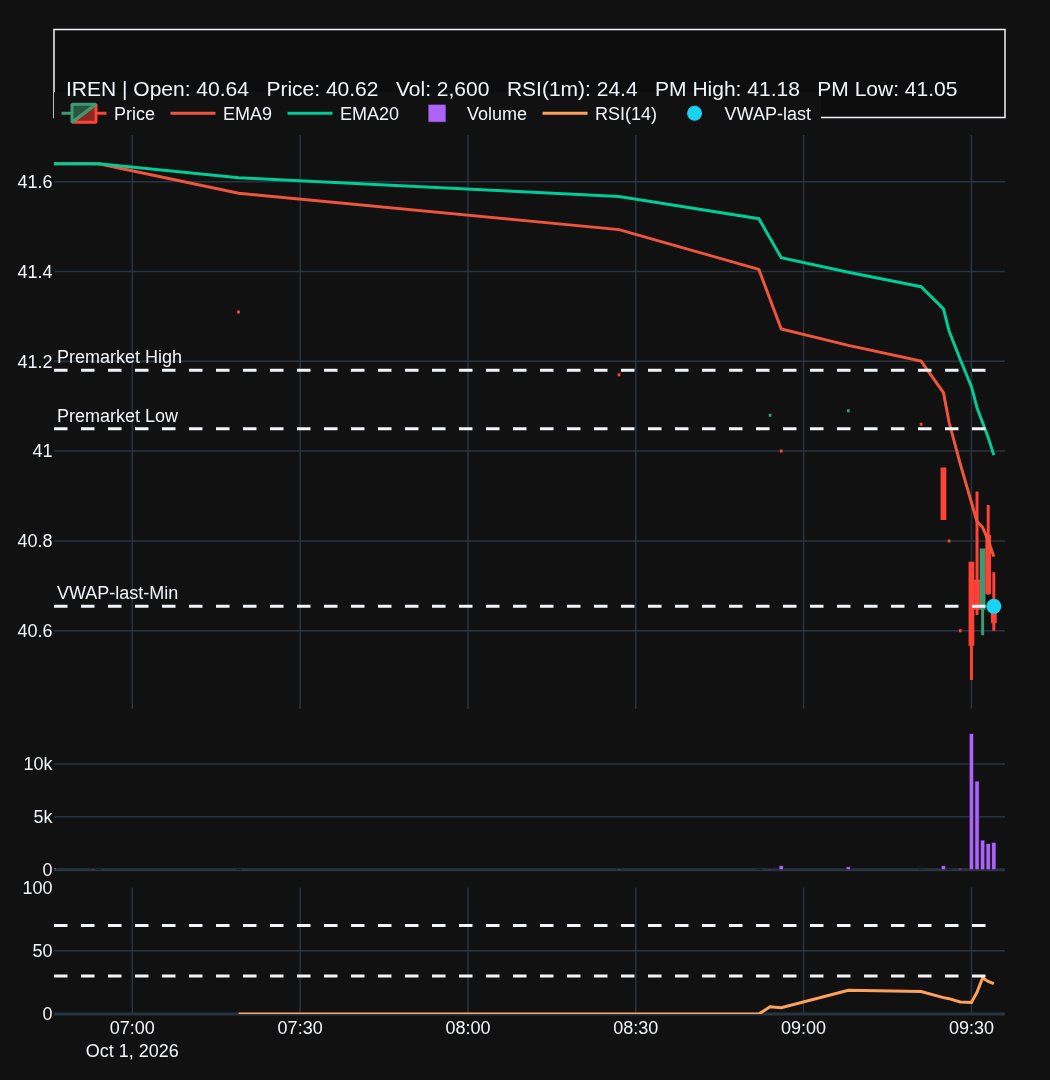This screenshot has width=1050, height=1080.
Task: Click the Premarket High annotation label
Action: click(119, 357)
